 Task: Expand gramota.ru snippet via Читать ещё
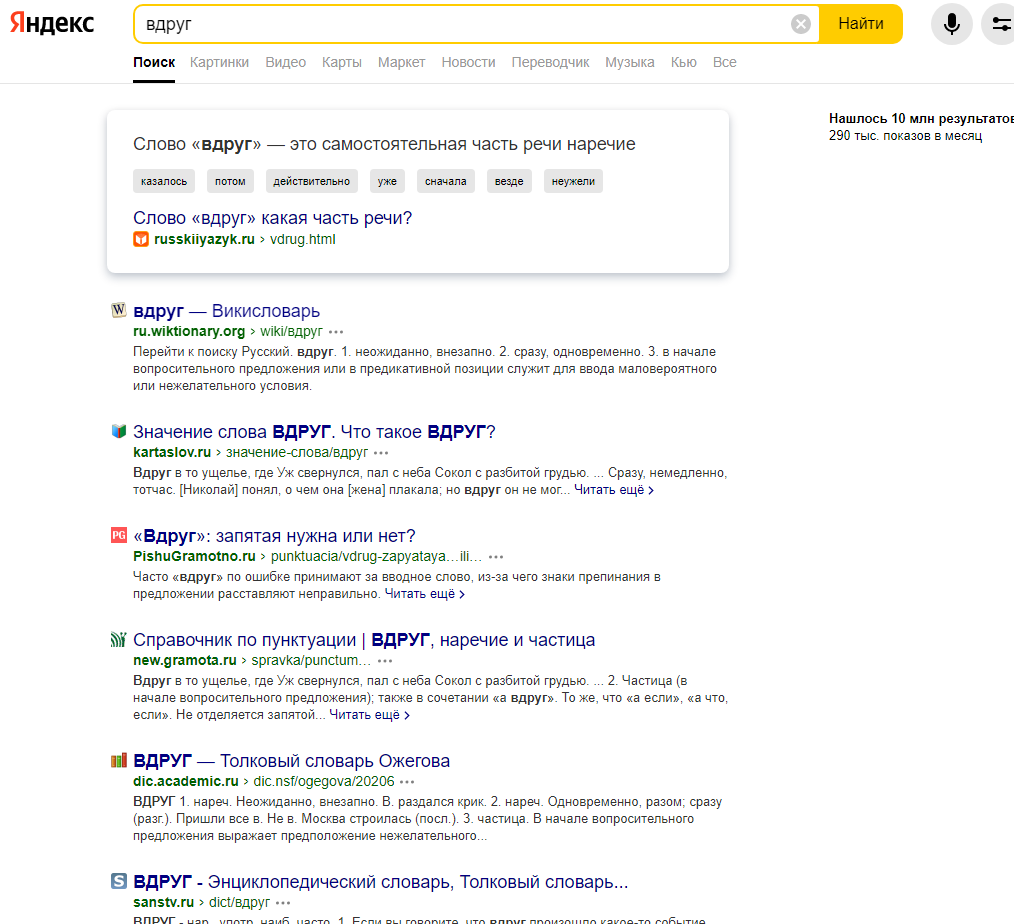tap(369, 714)
